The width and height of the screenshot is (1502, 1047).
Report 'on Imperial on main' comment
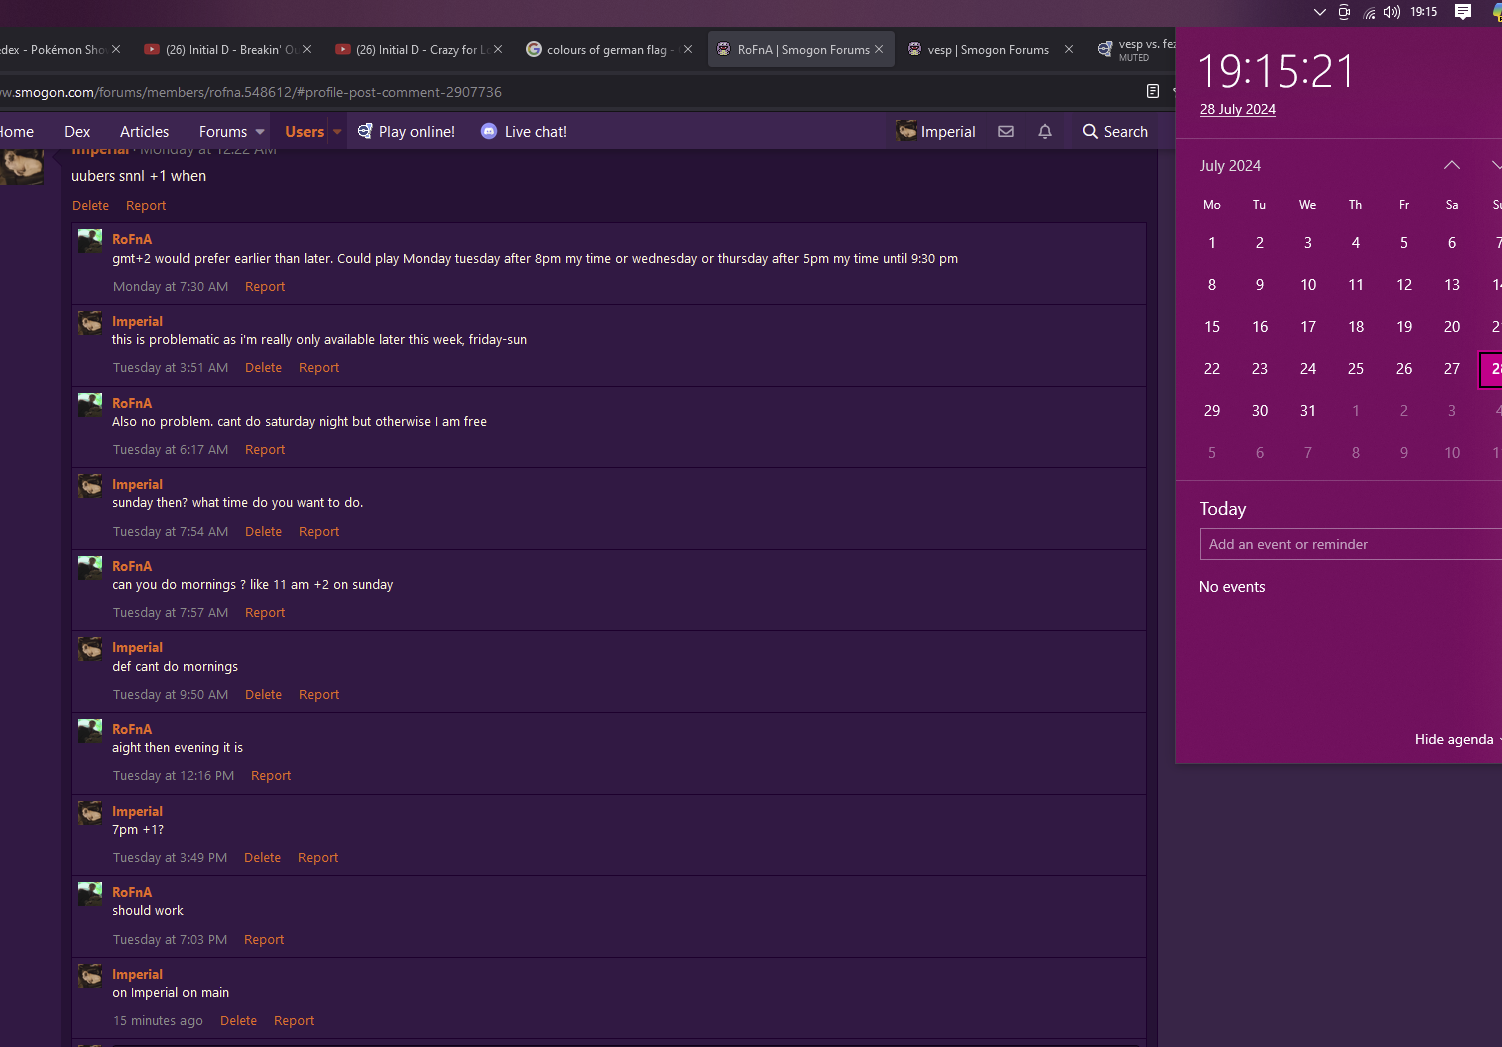[x=294, y=1020]
